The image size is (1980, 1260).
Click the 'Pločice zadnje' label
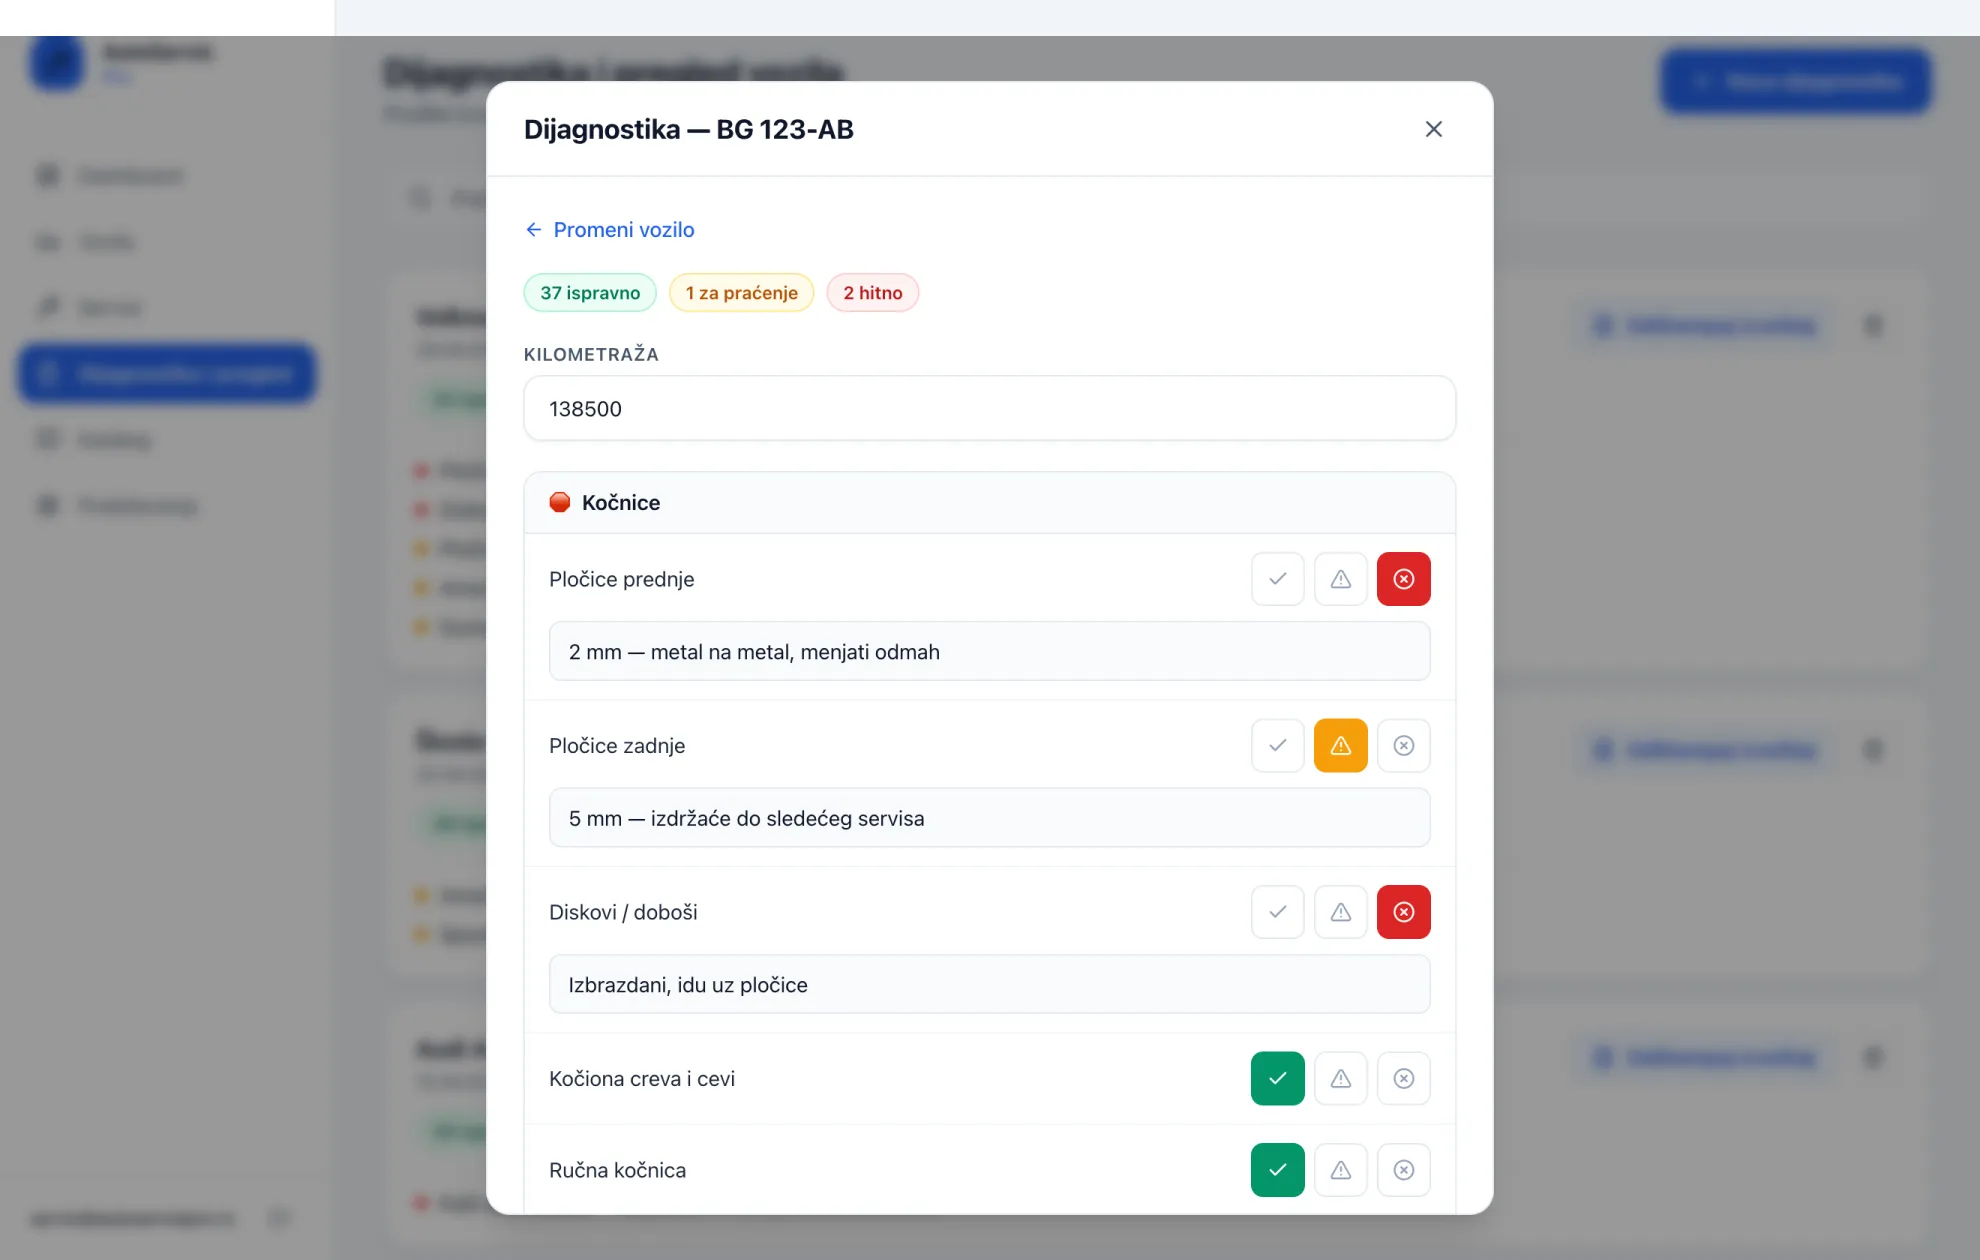pyautogui.click(x=617, y=745)
